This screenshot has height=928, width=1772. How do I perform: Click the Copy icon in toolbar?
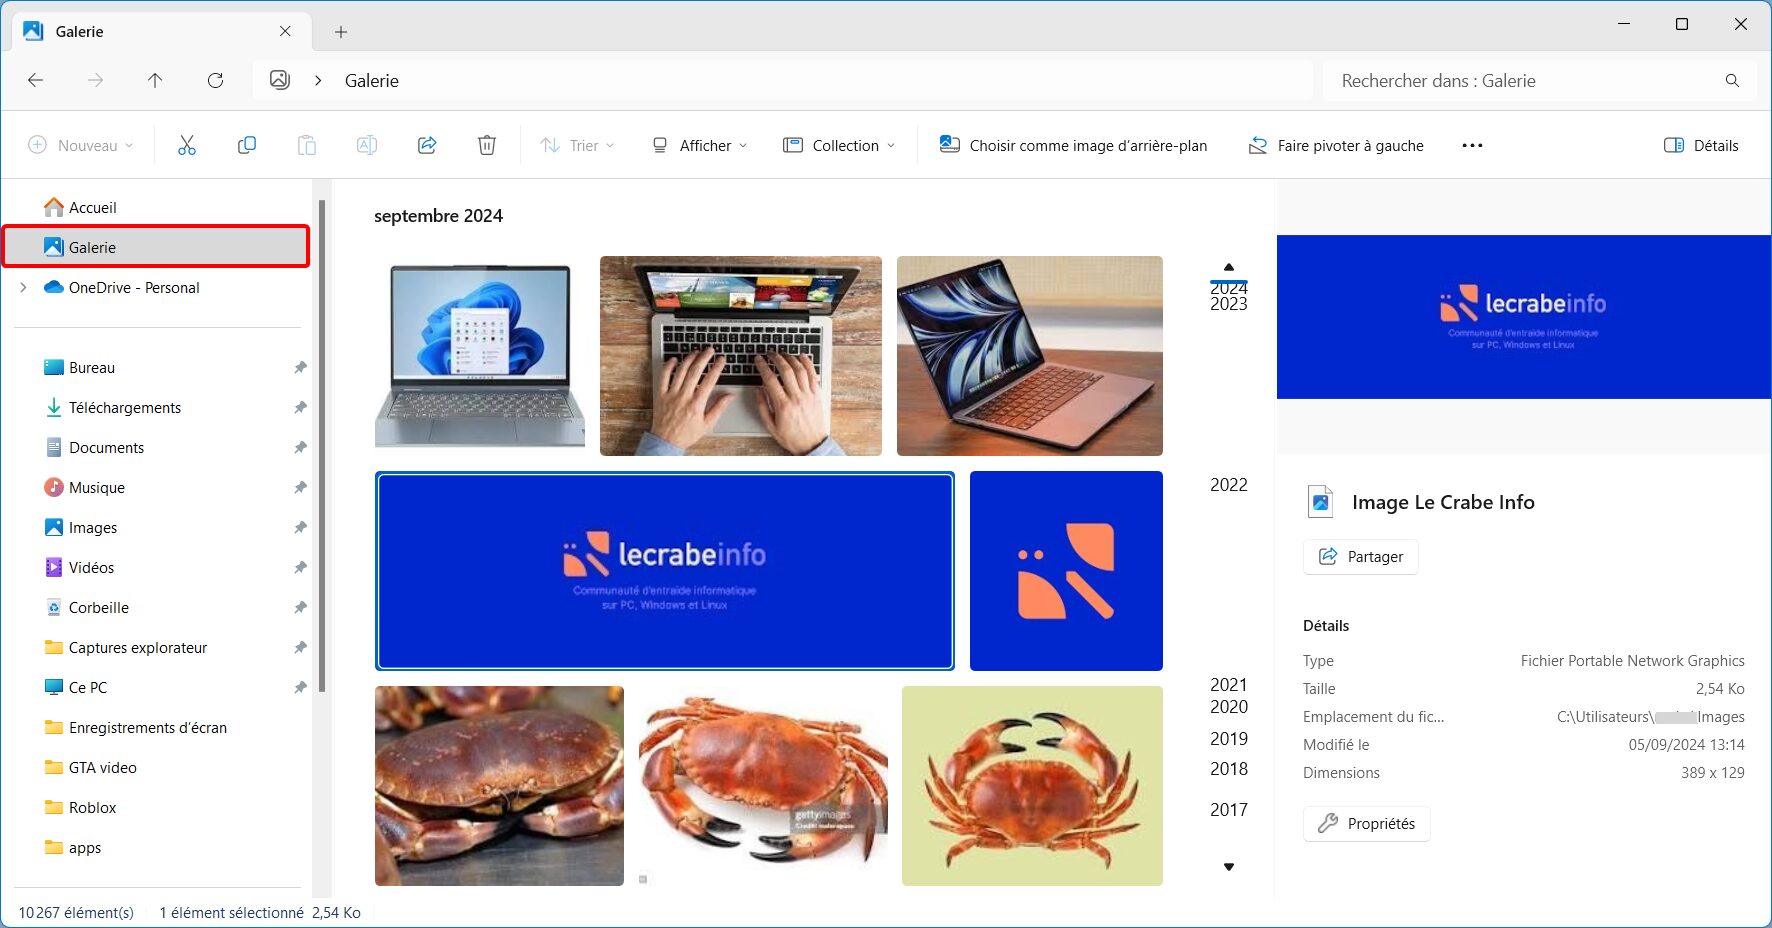tap(247, 145)
